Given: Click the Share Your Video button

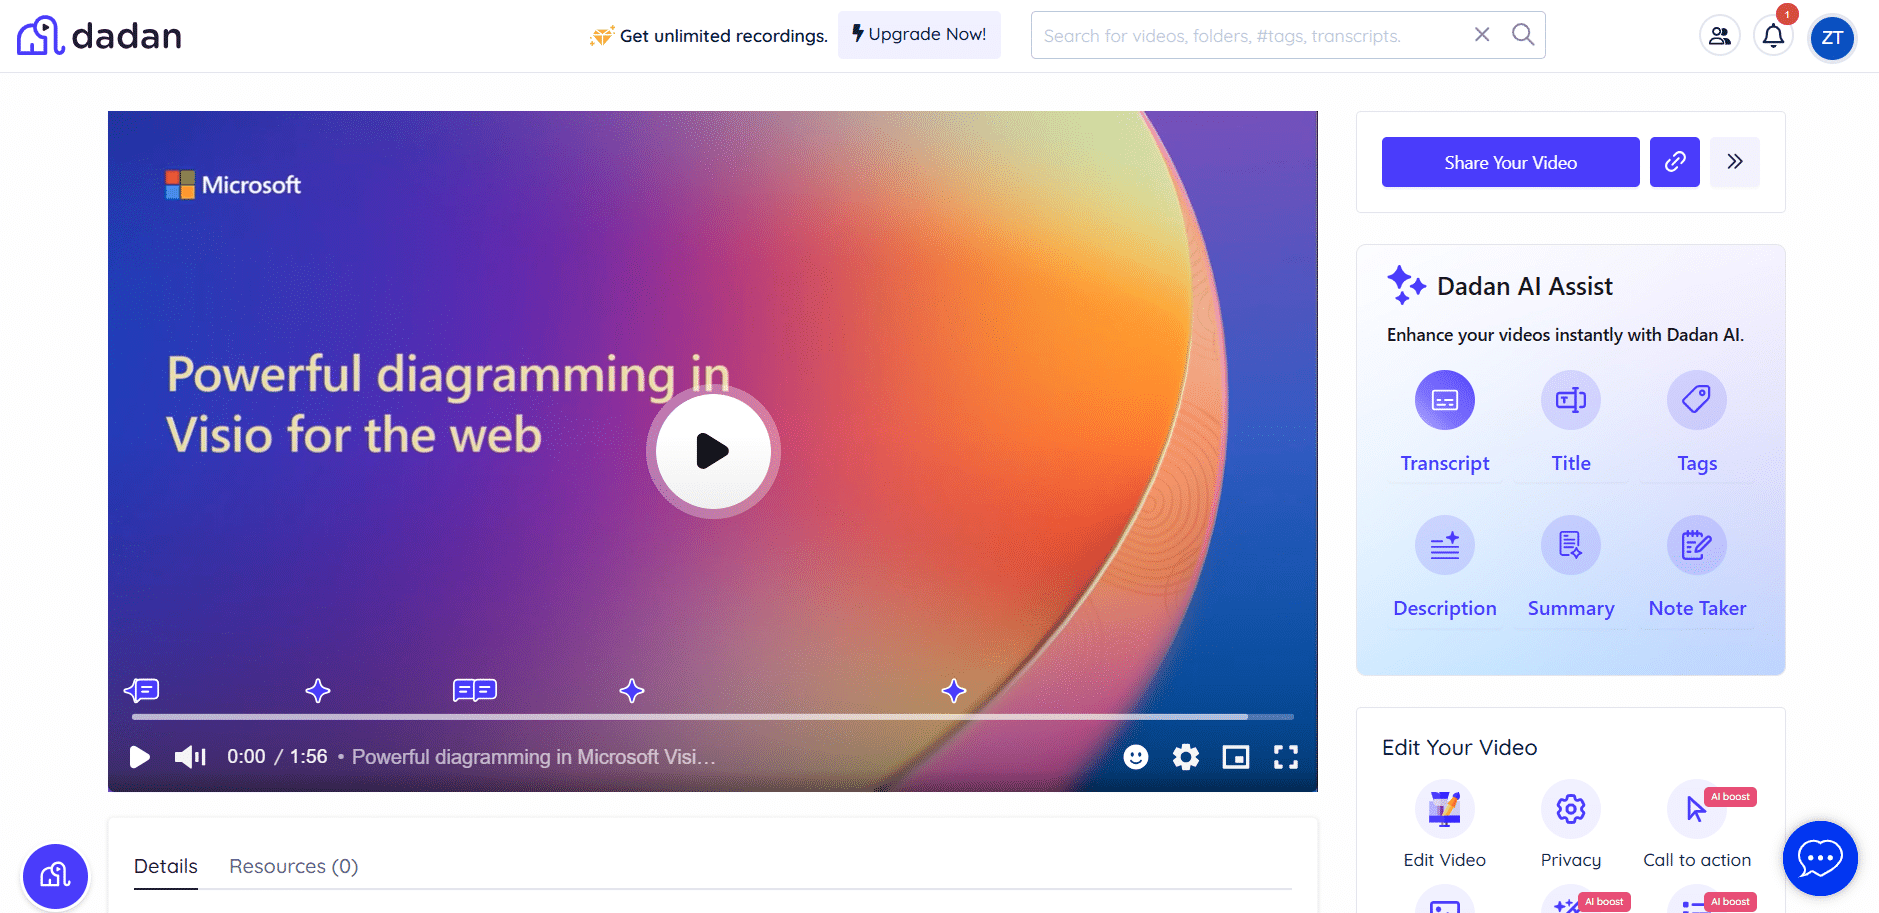Looking at the screenshot, I should coord(1510,161).
